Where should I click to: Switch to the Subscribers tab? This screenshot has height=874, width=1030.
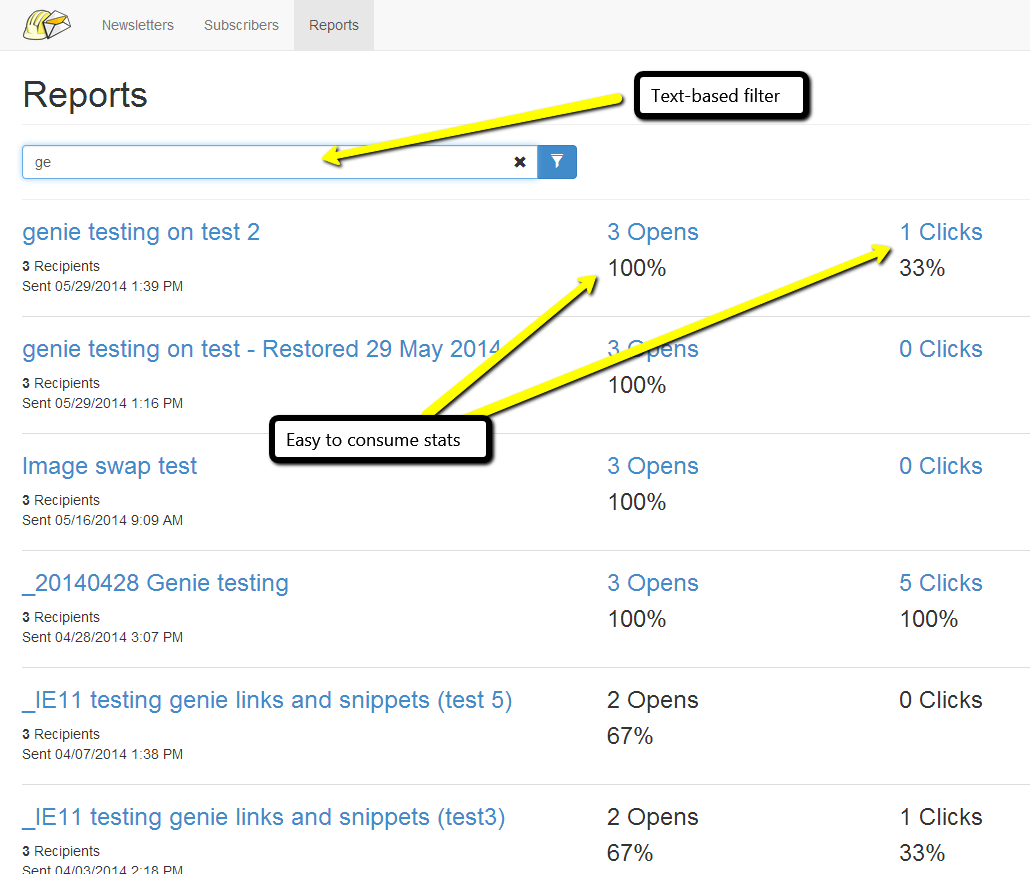[x=241, y=25]
